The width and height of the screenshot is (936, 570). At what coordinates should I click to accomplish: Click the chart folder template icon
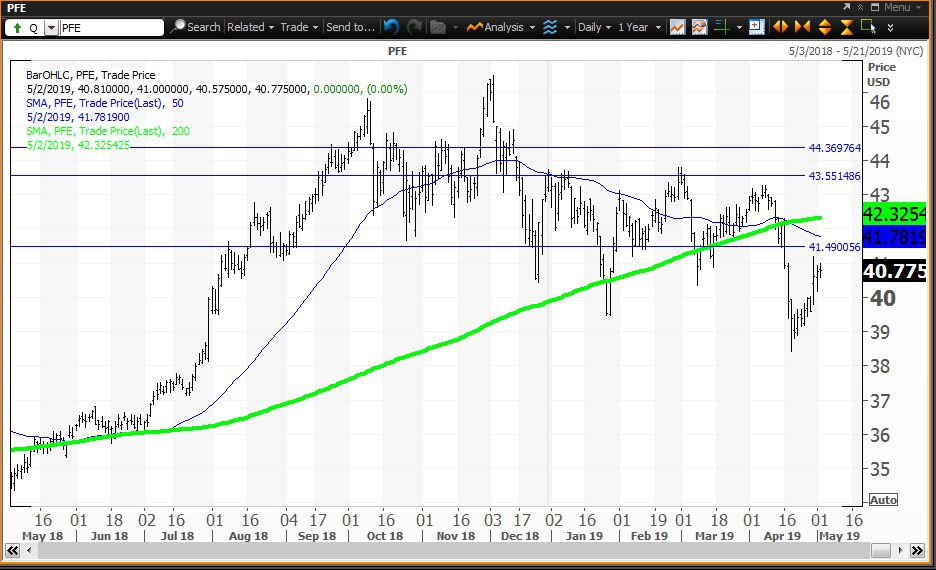point(438,27)
